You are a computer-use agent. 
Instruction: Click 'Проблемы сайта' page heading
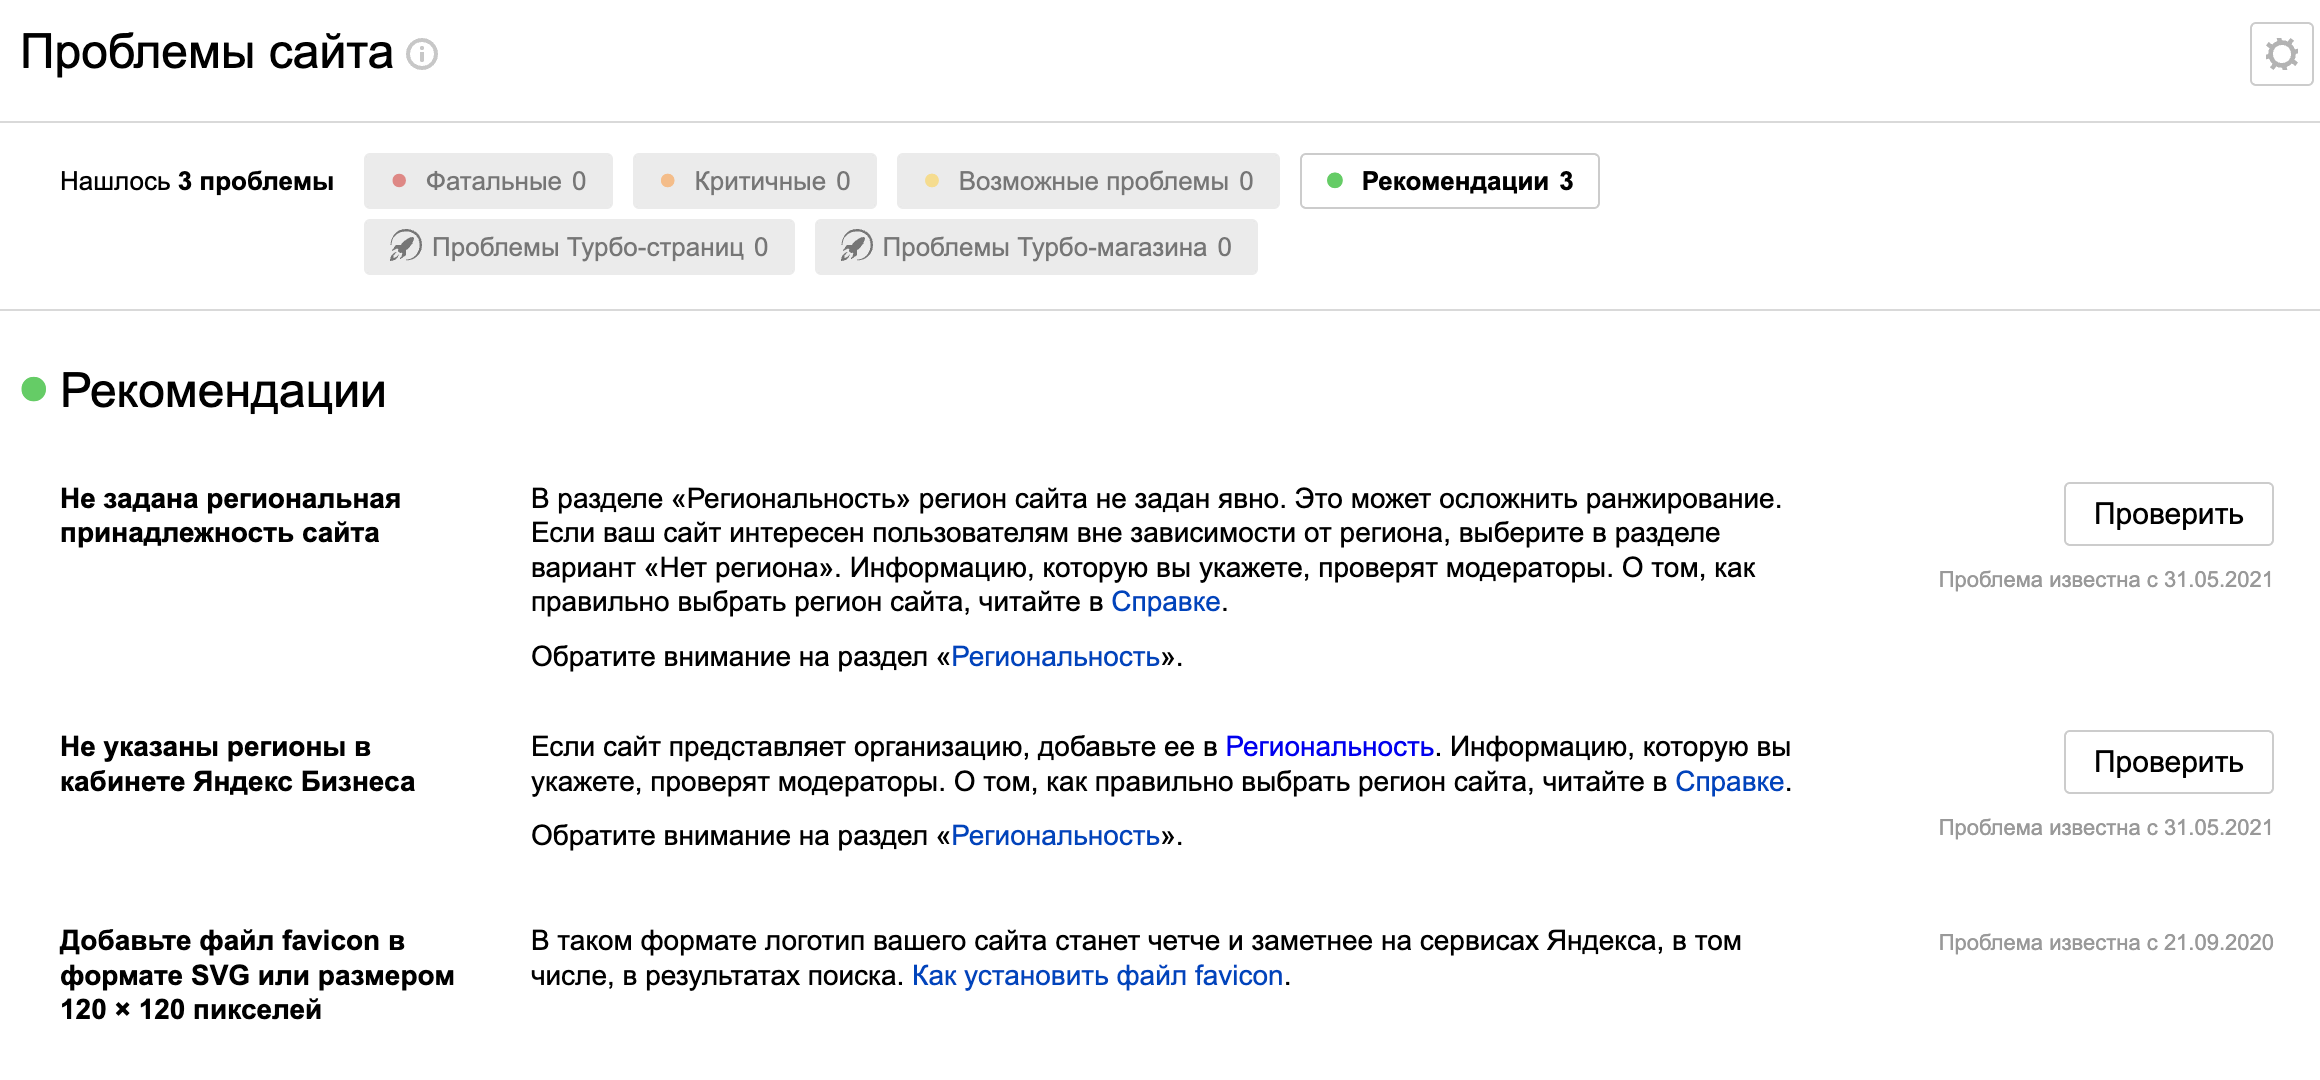(206, 52)
